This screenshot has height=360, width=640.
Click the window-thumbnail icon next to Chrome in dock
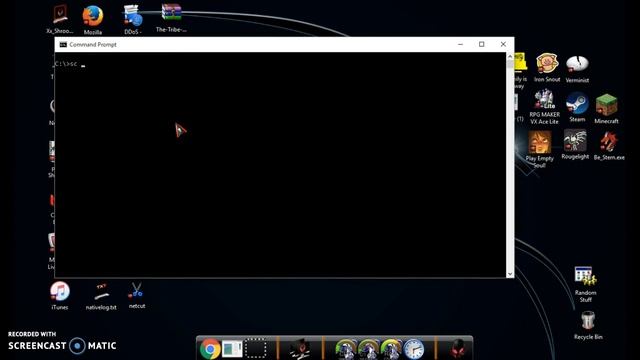(x=232, y=349)
